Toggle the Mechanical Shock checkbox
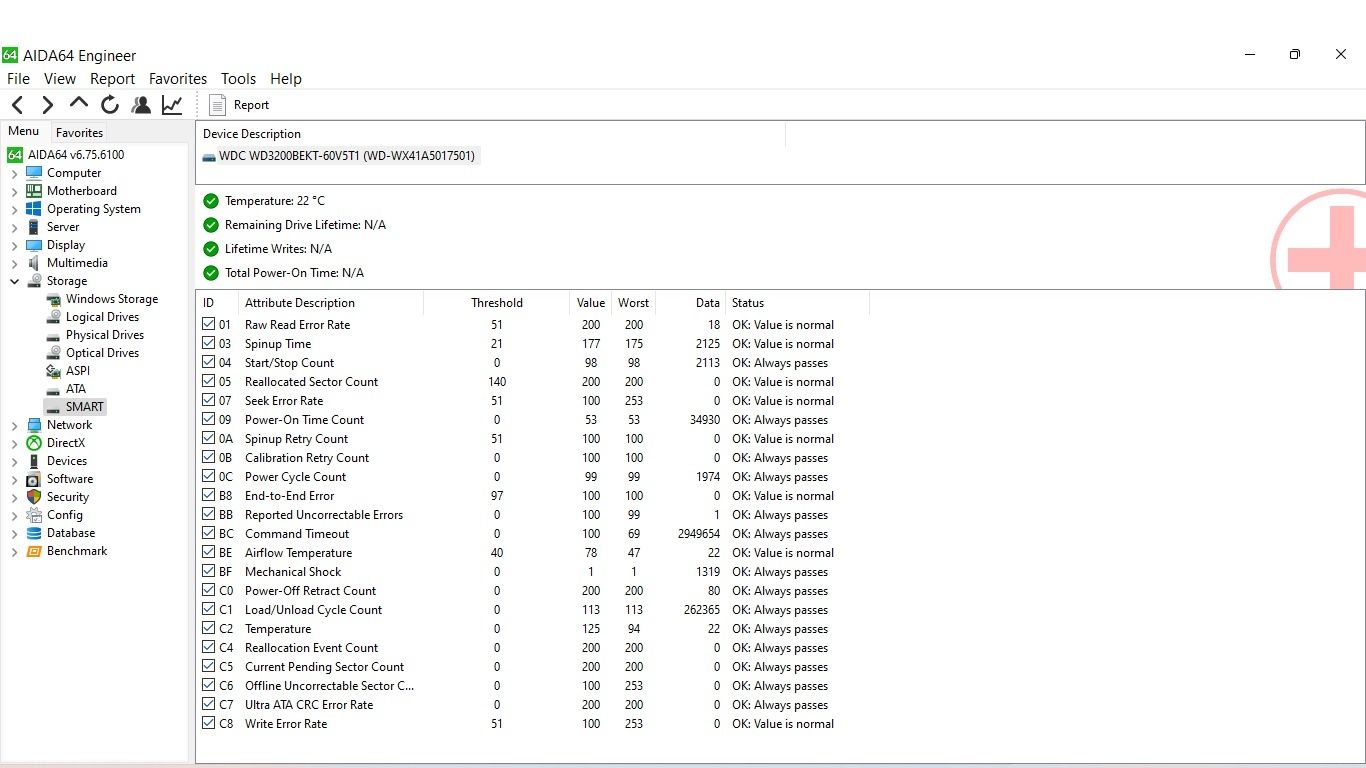This screenshot has height=768, width=1366. point(208,571)
